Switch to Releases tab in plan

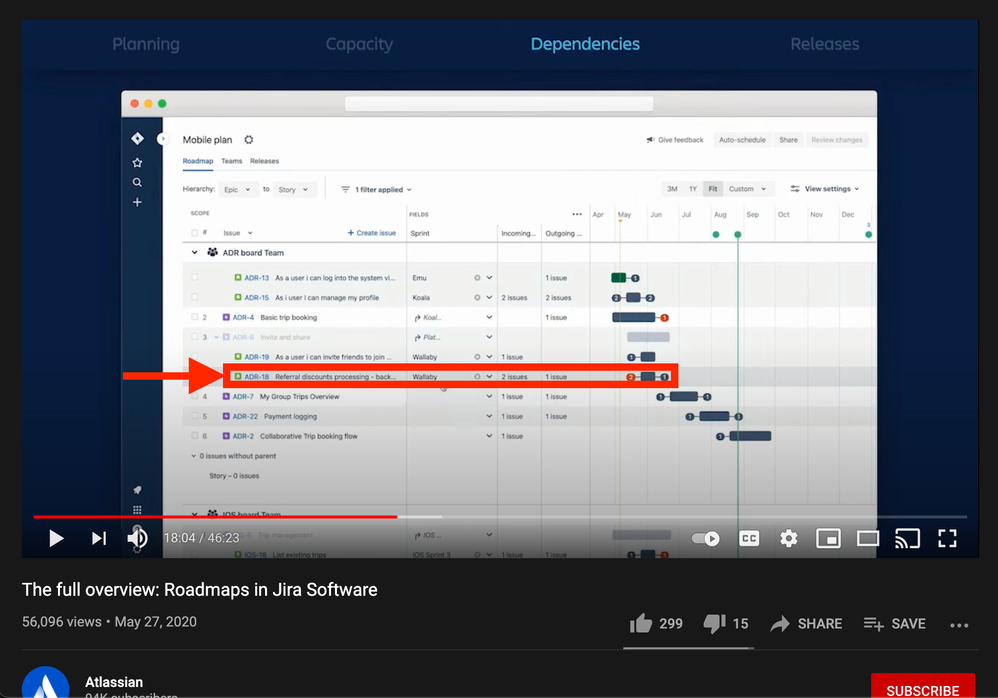[264, 161]
